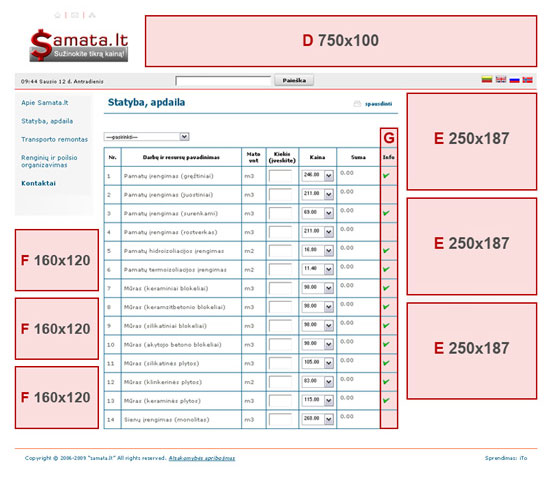Open info checkmark for Pamatų hidroizoliacijos įrengimas
Screen dimensions: 550x487
(x=386, y=251)
